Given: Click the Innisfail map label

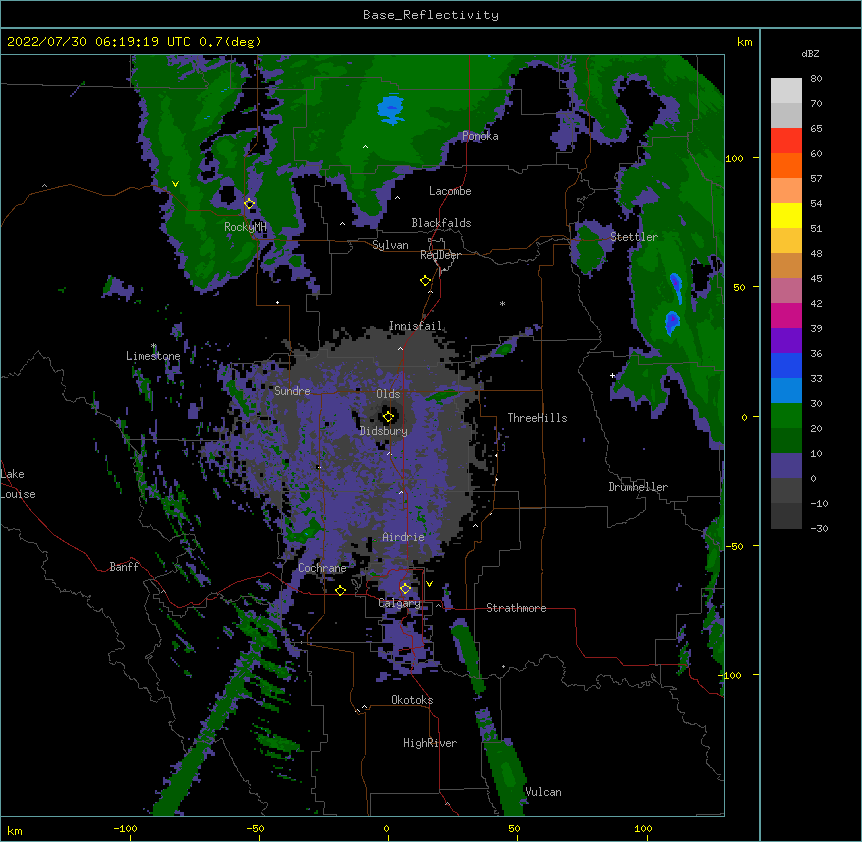Looking at the screenshot, I should pos(415,326).
